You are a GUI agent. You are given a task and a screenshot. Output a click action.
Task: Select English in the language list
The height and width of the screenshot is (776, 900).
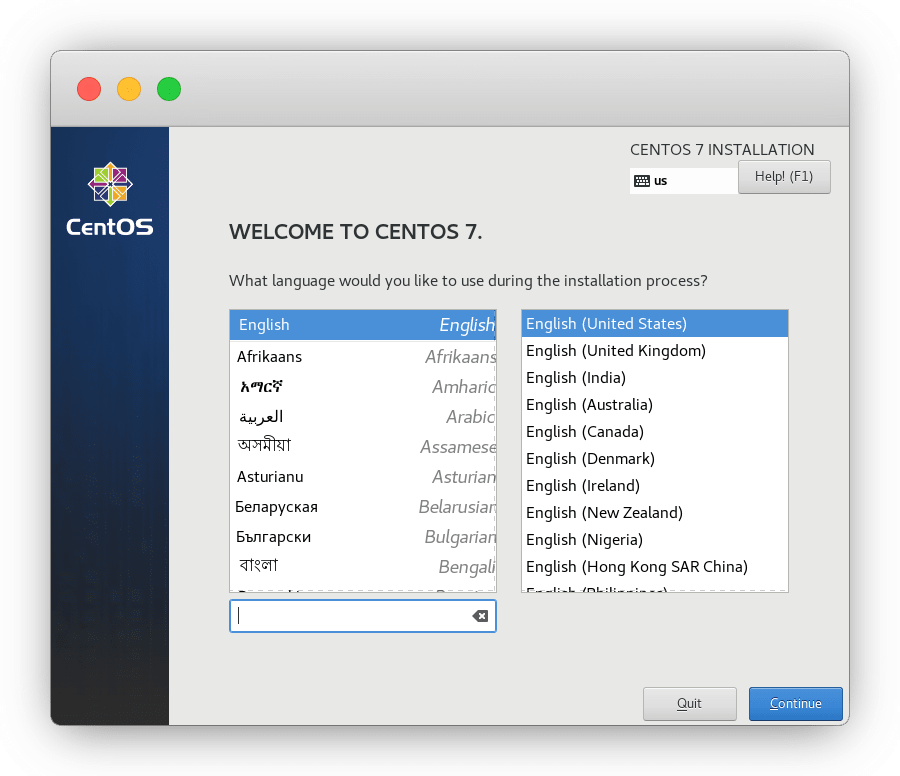[x=362, y=325]
